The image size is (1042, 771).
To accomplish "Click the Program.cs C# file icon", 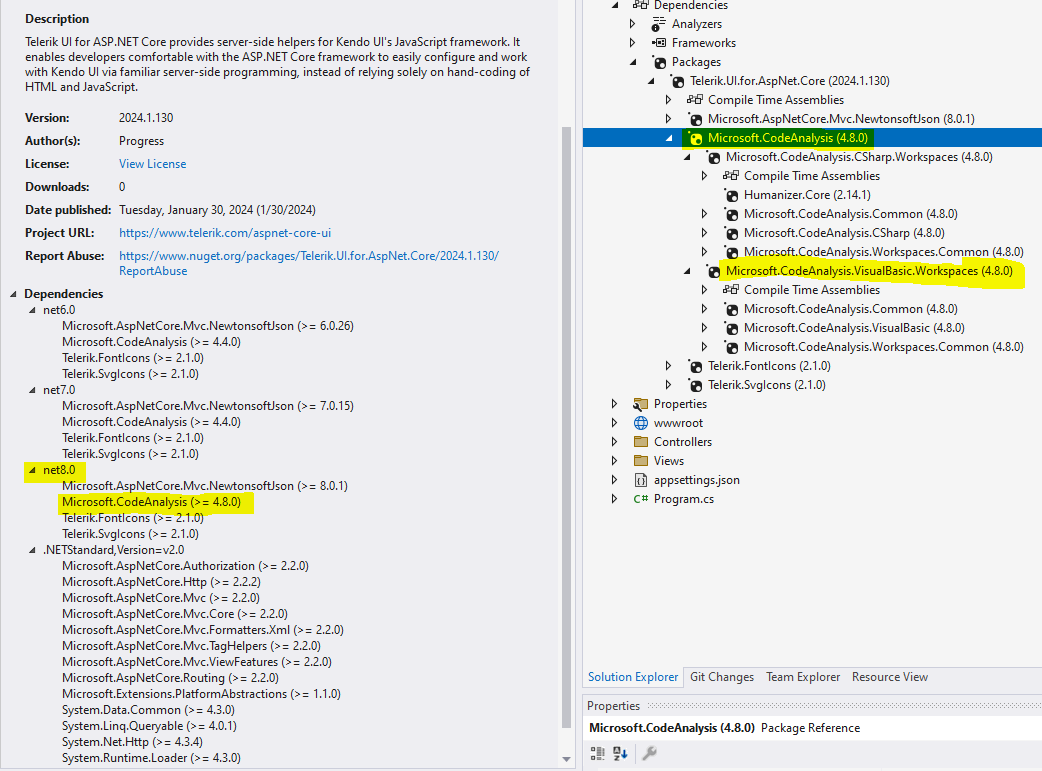I will point(641,499).
